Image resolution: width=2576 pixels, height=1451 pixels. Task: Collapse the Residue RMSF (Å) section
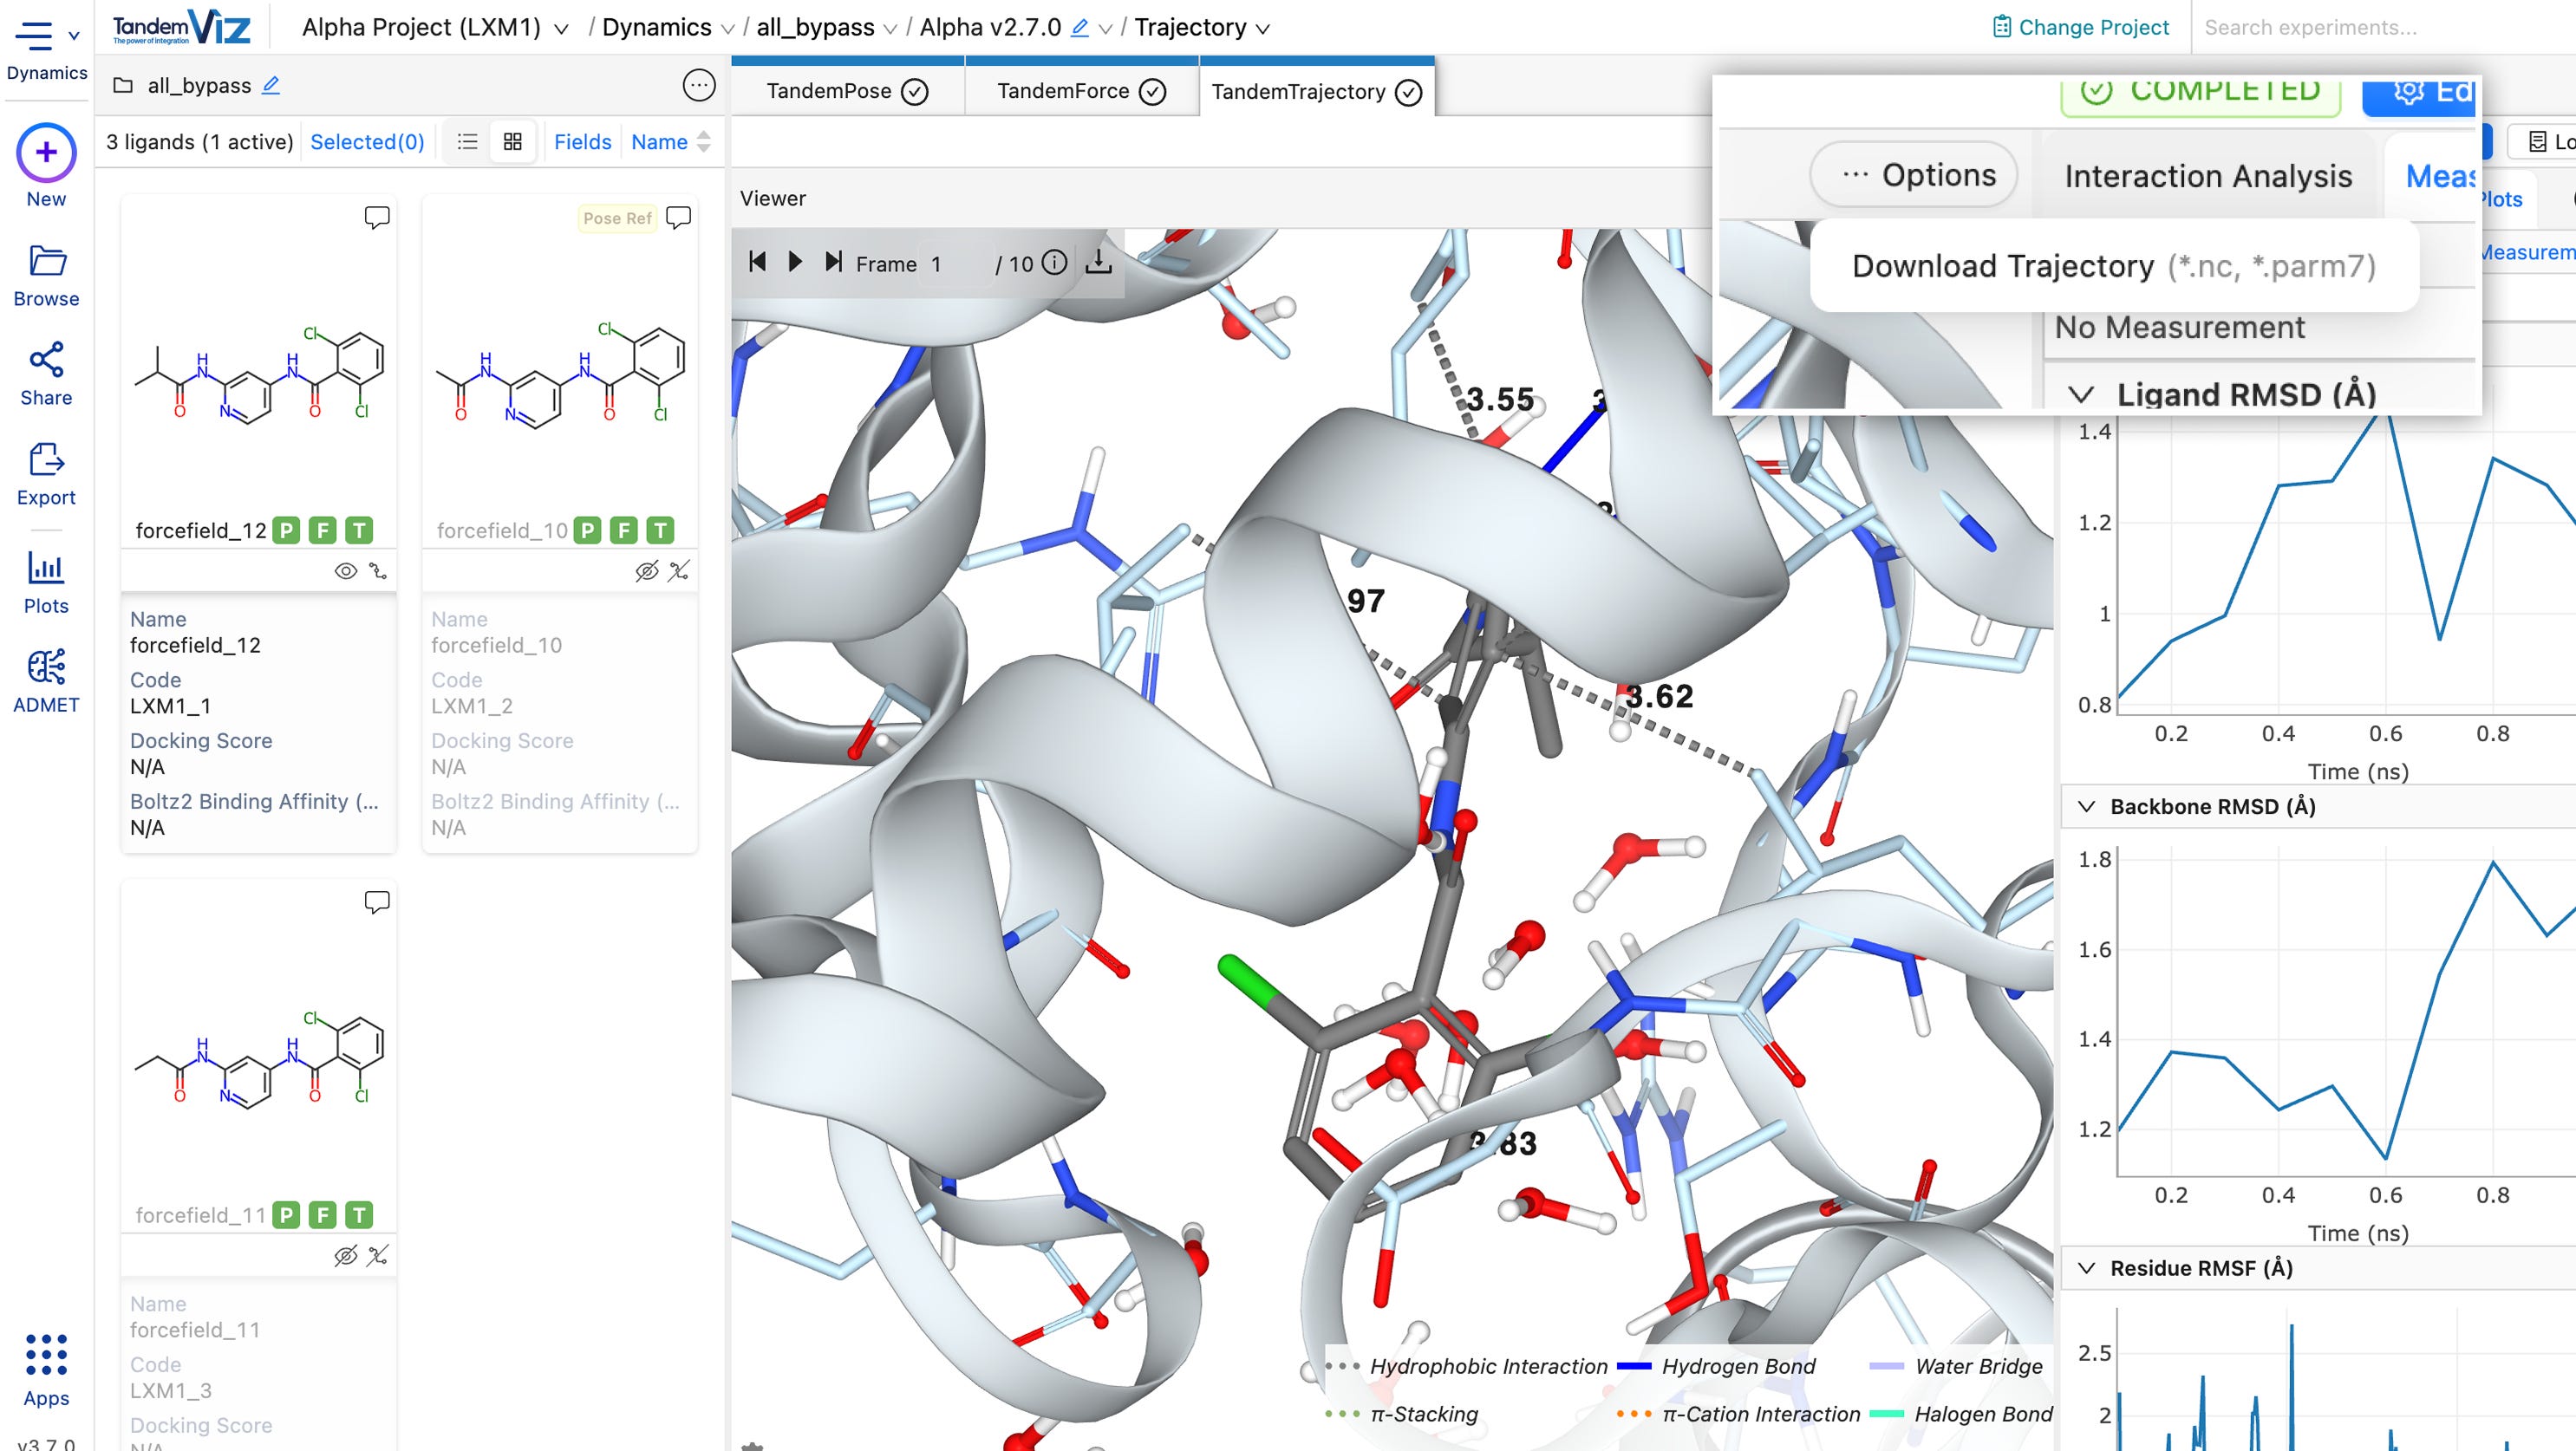pyautogui.click(x=2087, y=1268)
